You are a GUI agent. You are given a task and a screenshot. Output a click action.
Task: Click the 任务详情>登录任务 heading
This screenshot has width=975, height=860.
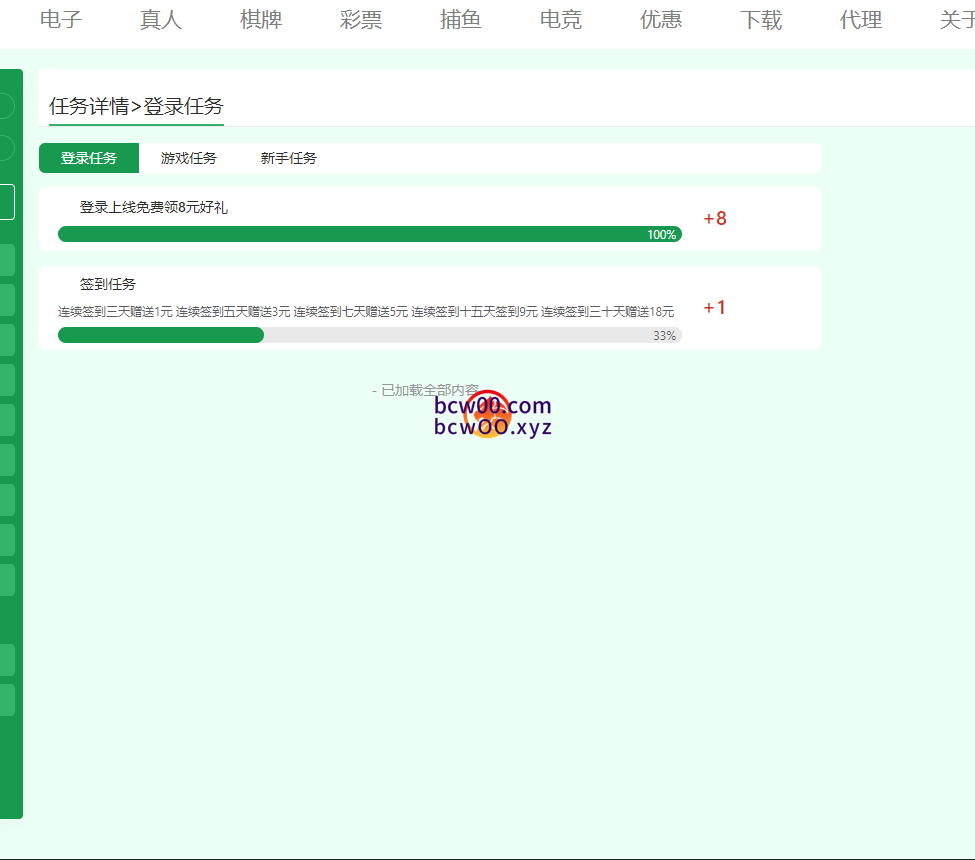pos(136,106)
